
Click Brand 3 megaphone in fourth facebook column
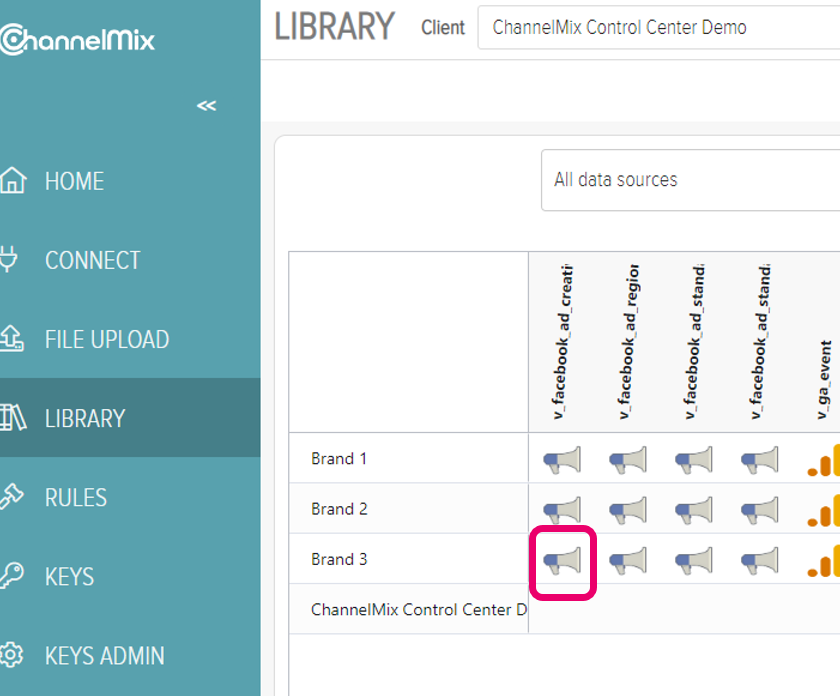pos(760,561)
